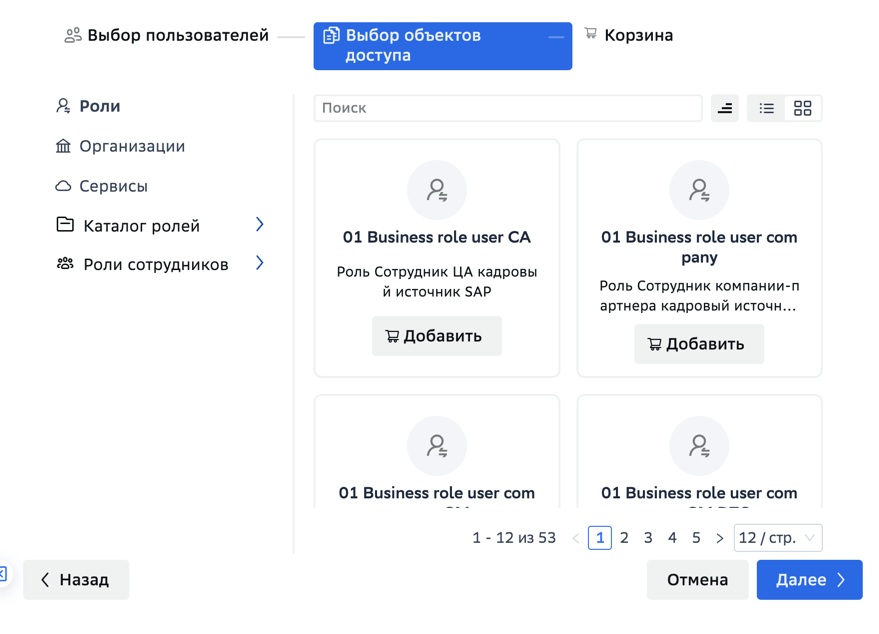This screenshot has height=634, width=879.
Task: Select the Выбор объектов доступа step
Action: [x=443, y=46]
